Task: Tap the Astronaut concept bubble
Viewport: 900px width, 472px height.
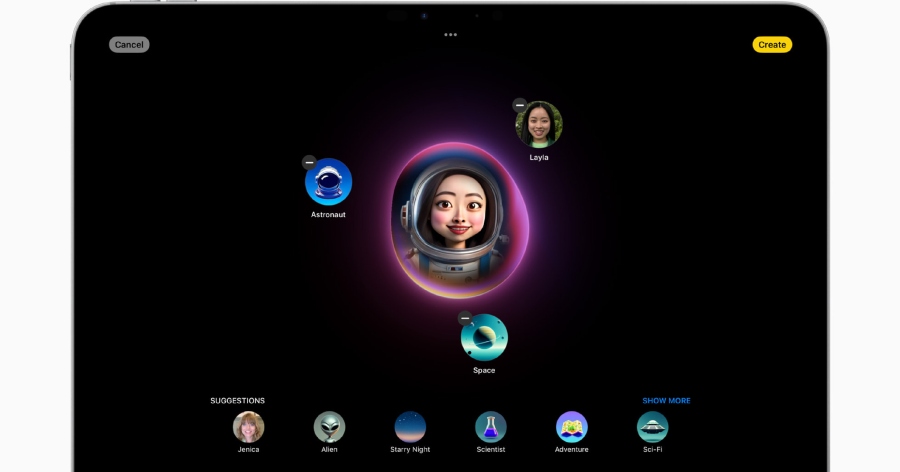Action: [x=329, y=182]
